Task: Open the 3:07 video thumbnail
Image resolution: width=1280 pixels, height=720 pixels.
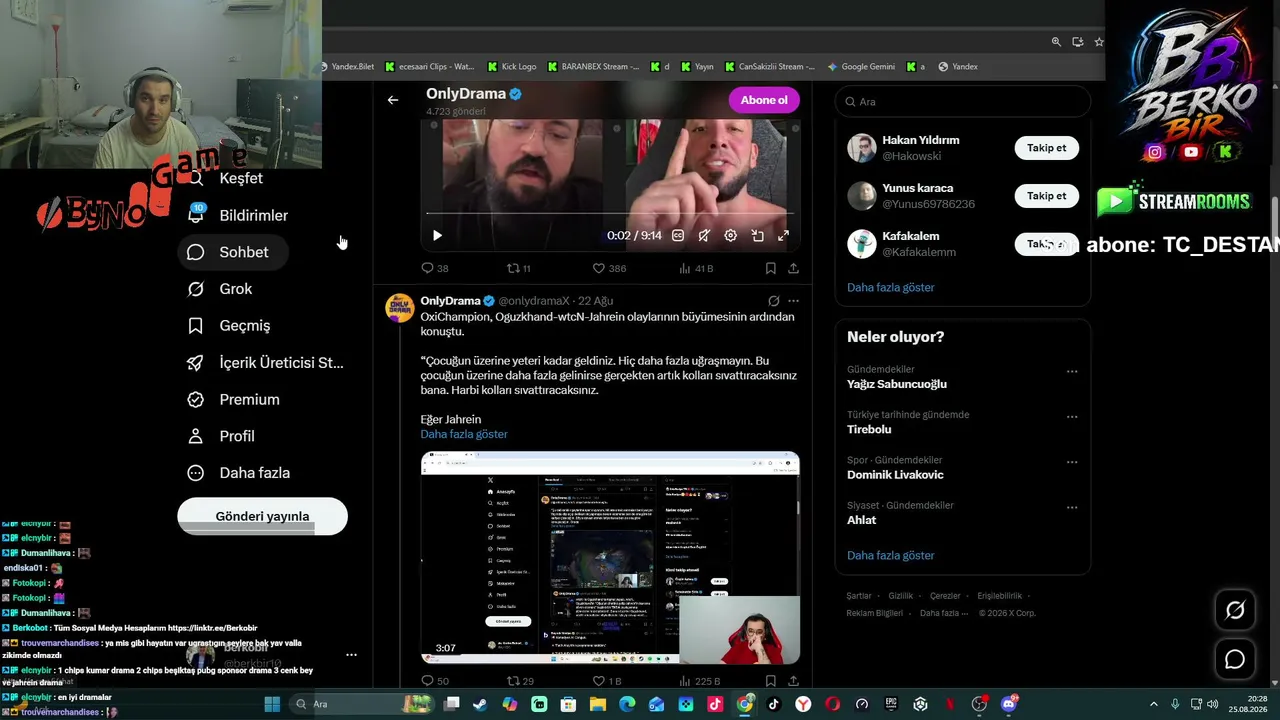Action: point(610,557)
